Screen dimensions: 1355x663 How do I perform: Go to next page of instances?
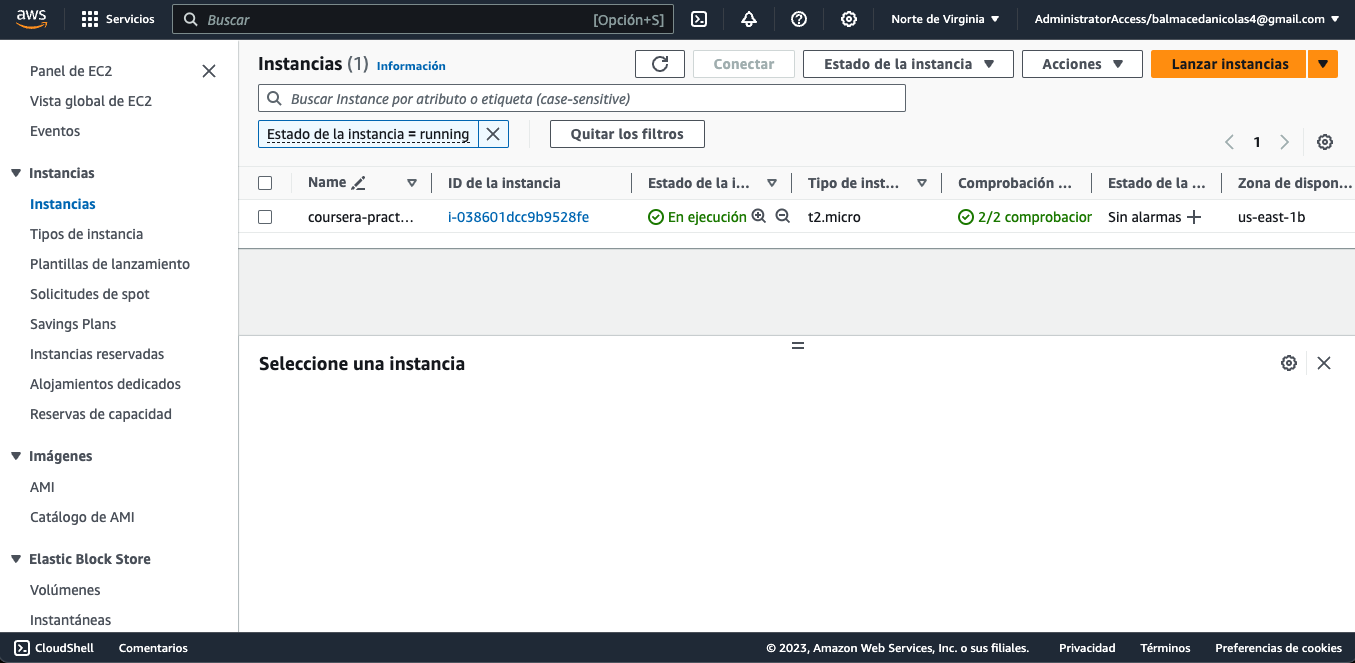(1285, 142)
